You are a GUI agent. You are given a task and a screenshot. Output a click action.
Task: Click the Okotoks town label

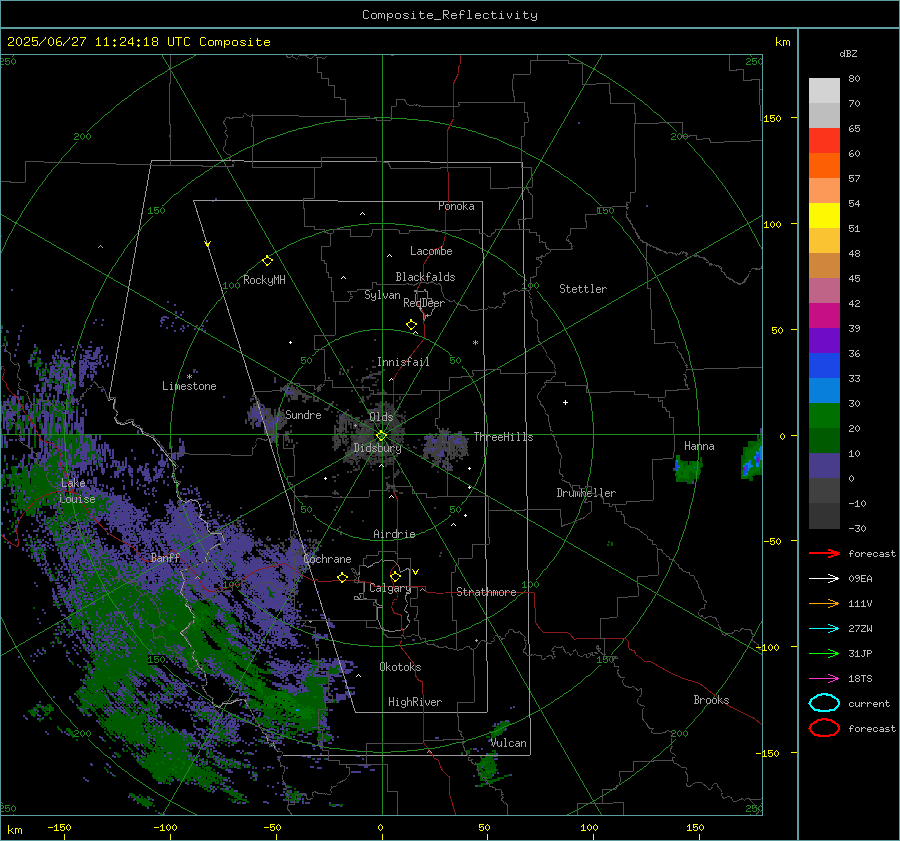[400, 667]
